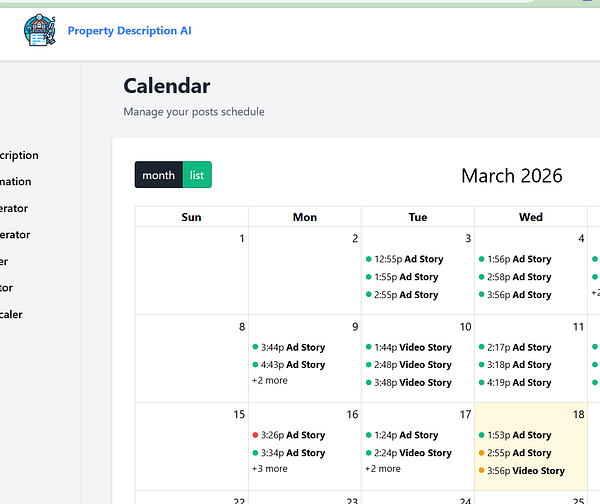The height and width of the screenshot is (504, 600).
Task: Click the Property Description AI logo icon
Action: 40,30
